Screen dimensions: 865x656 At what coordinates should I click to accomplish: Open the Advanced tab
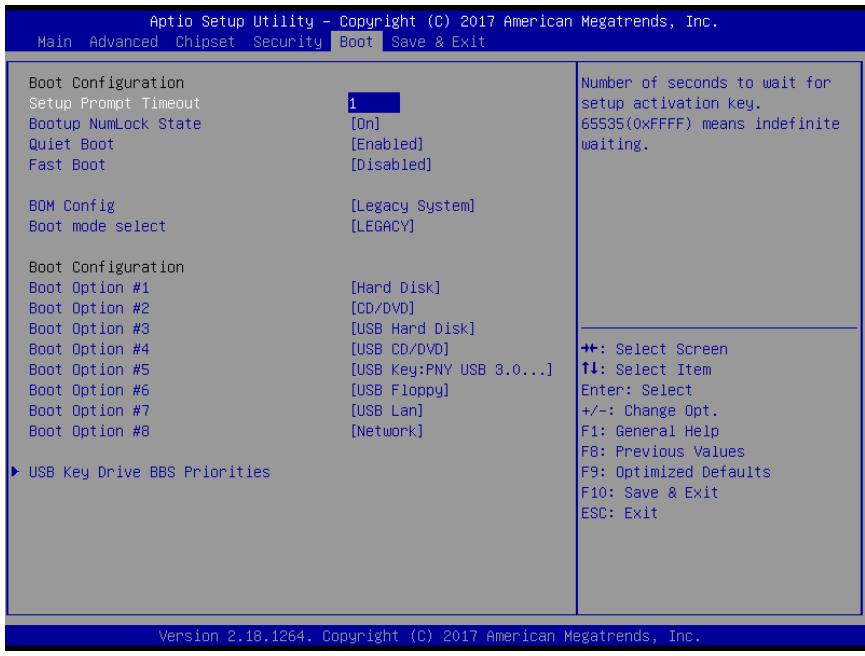coord(124,42)
